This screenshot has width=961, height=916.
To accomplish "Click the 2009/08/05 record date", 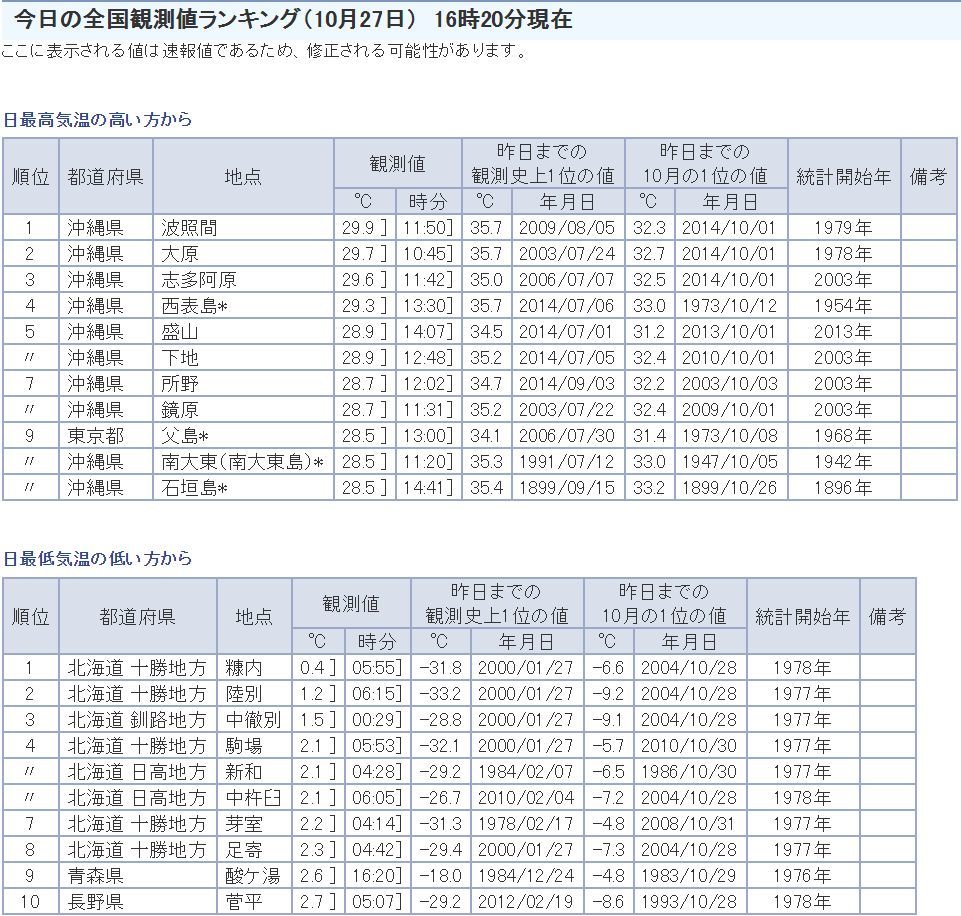I will coord(568,228).
